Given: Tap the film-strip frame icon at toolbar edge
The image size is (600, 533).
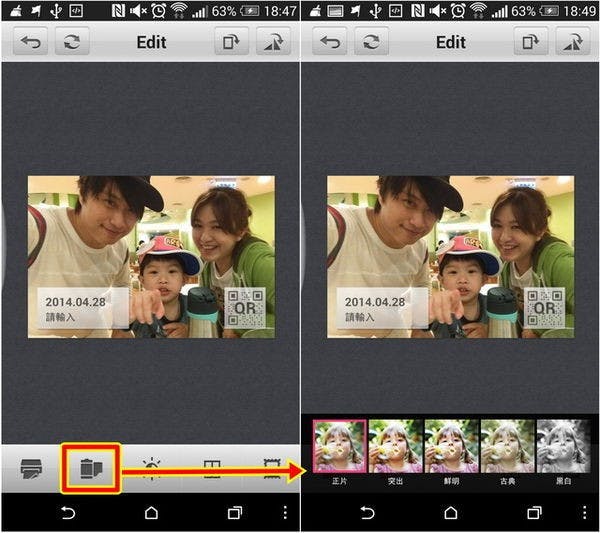Looking at the screenshot, I should 272,469.
